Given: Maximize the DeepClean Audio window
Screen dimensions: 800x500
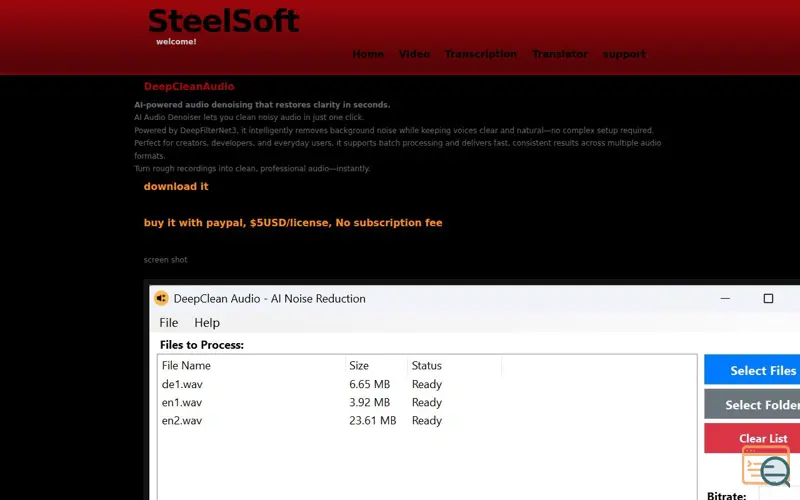Looking at the screenshot, I should [x=768, y=298].
